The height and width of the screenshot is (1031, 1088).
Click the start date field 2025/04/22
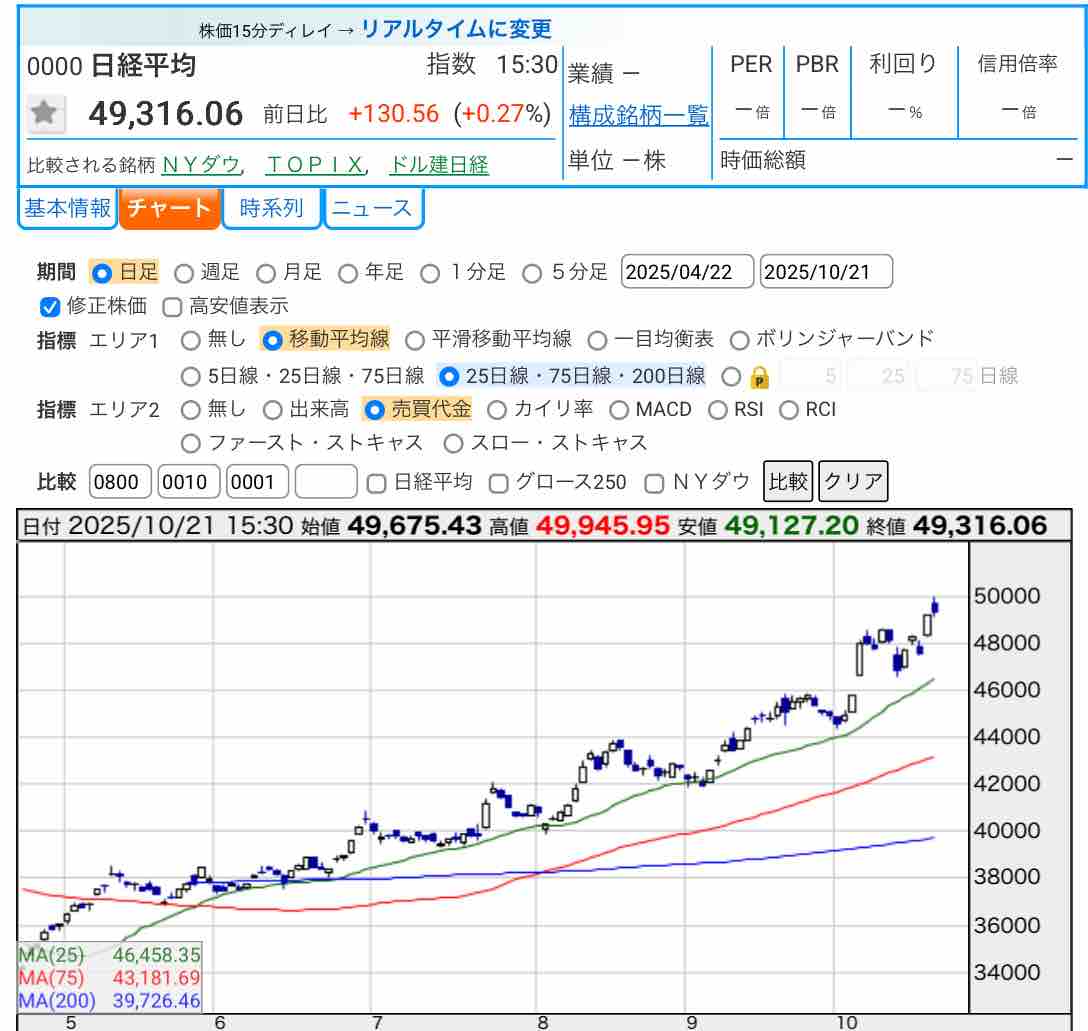tap(687, 272)
